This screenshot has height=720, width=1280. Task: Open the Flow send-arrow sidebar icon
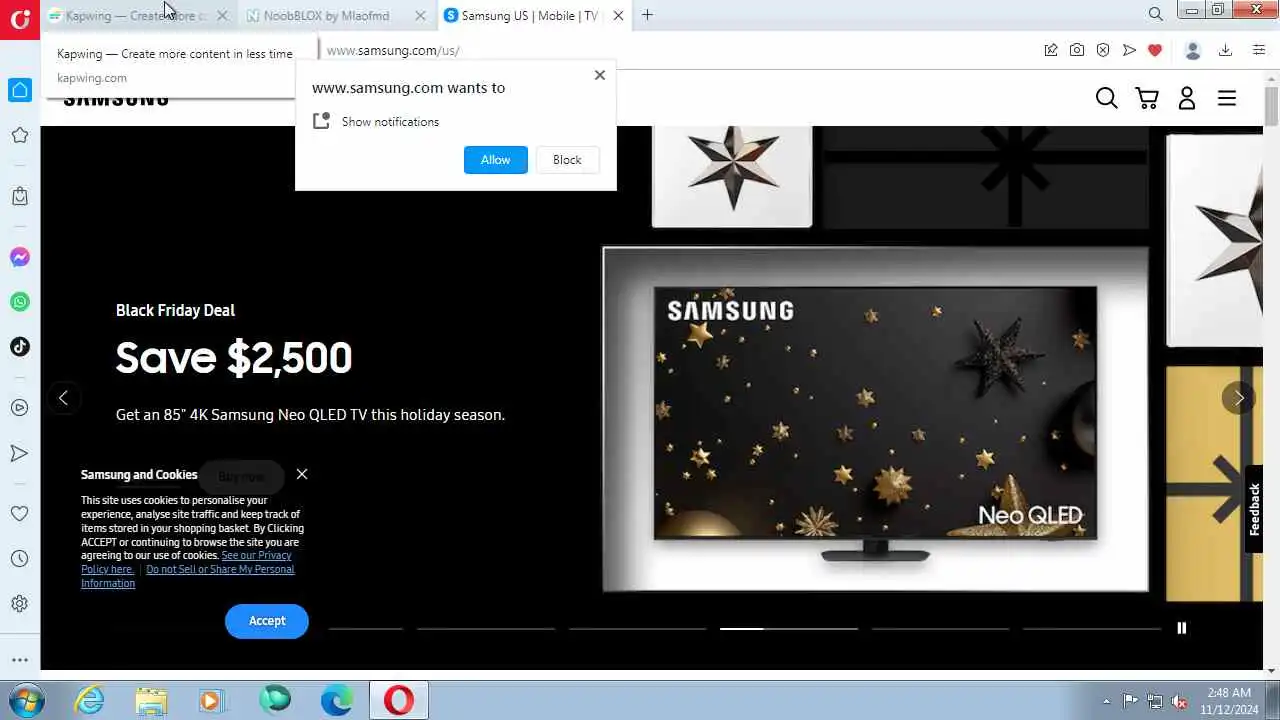(19, 453)
